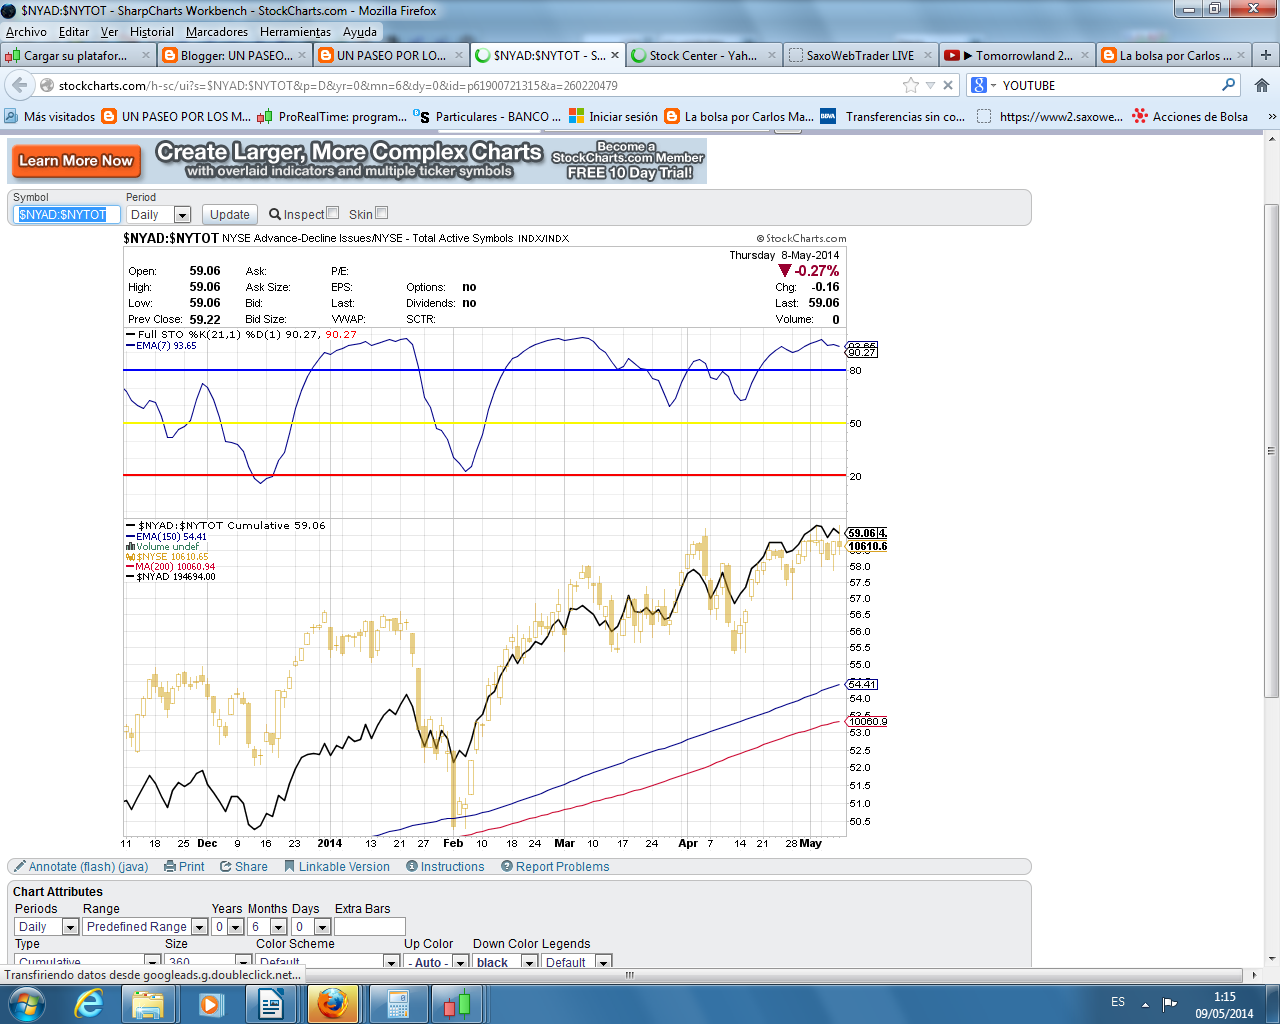Open the Windows Start button
The image size is (1280, 1024).
pyautogui.click(x=27, y=1004)
